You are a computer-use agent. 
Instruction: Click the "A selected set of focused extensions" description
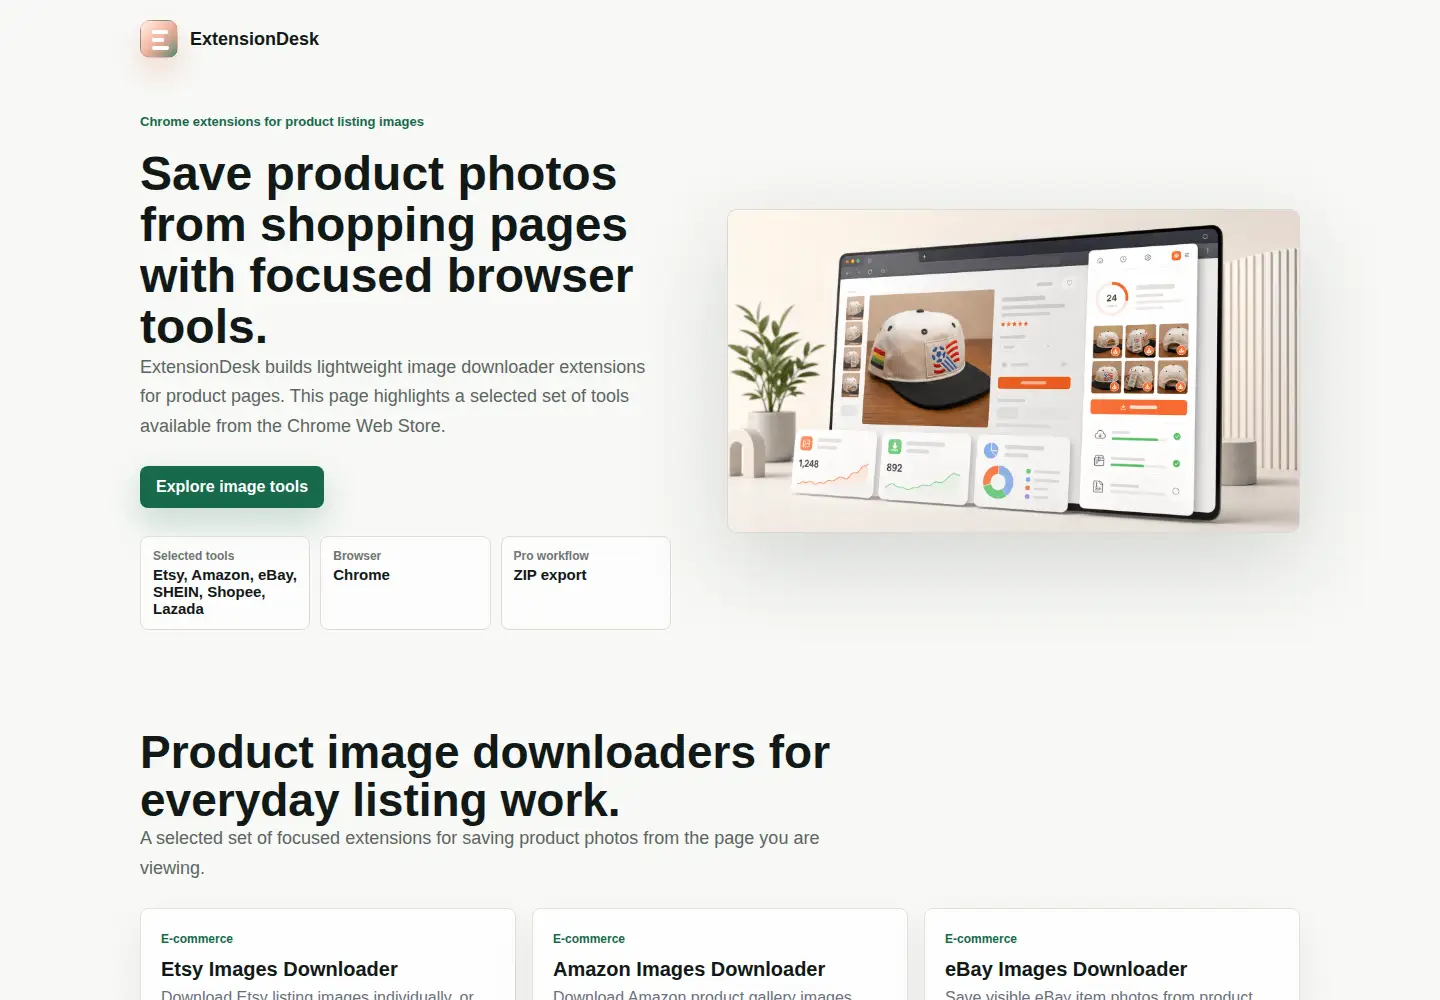(x=480, y=853)
